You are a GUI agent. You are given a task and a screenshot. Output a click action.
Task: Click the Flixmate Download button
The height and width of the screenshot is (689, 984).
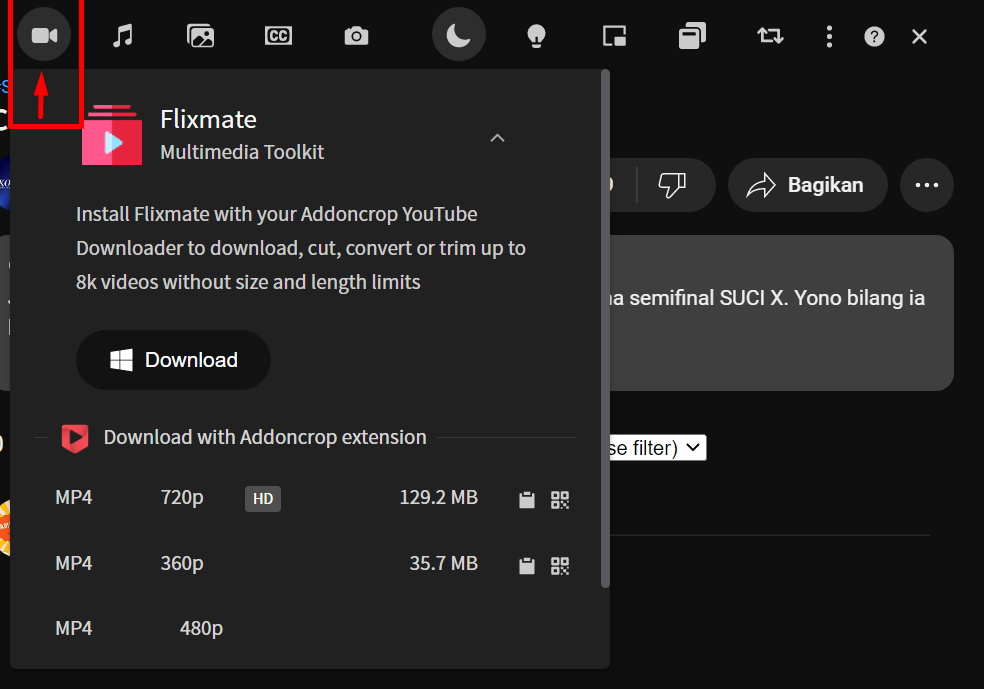(x=173, y=360)
